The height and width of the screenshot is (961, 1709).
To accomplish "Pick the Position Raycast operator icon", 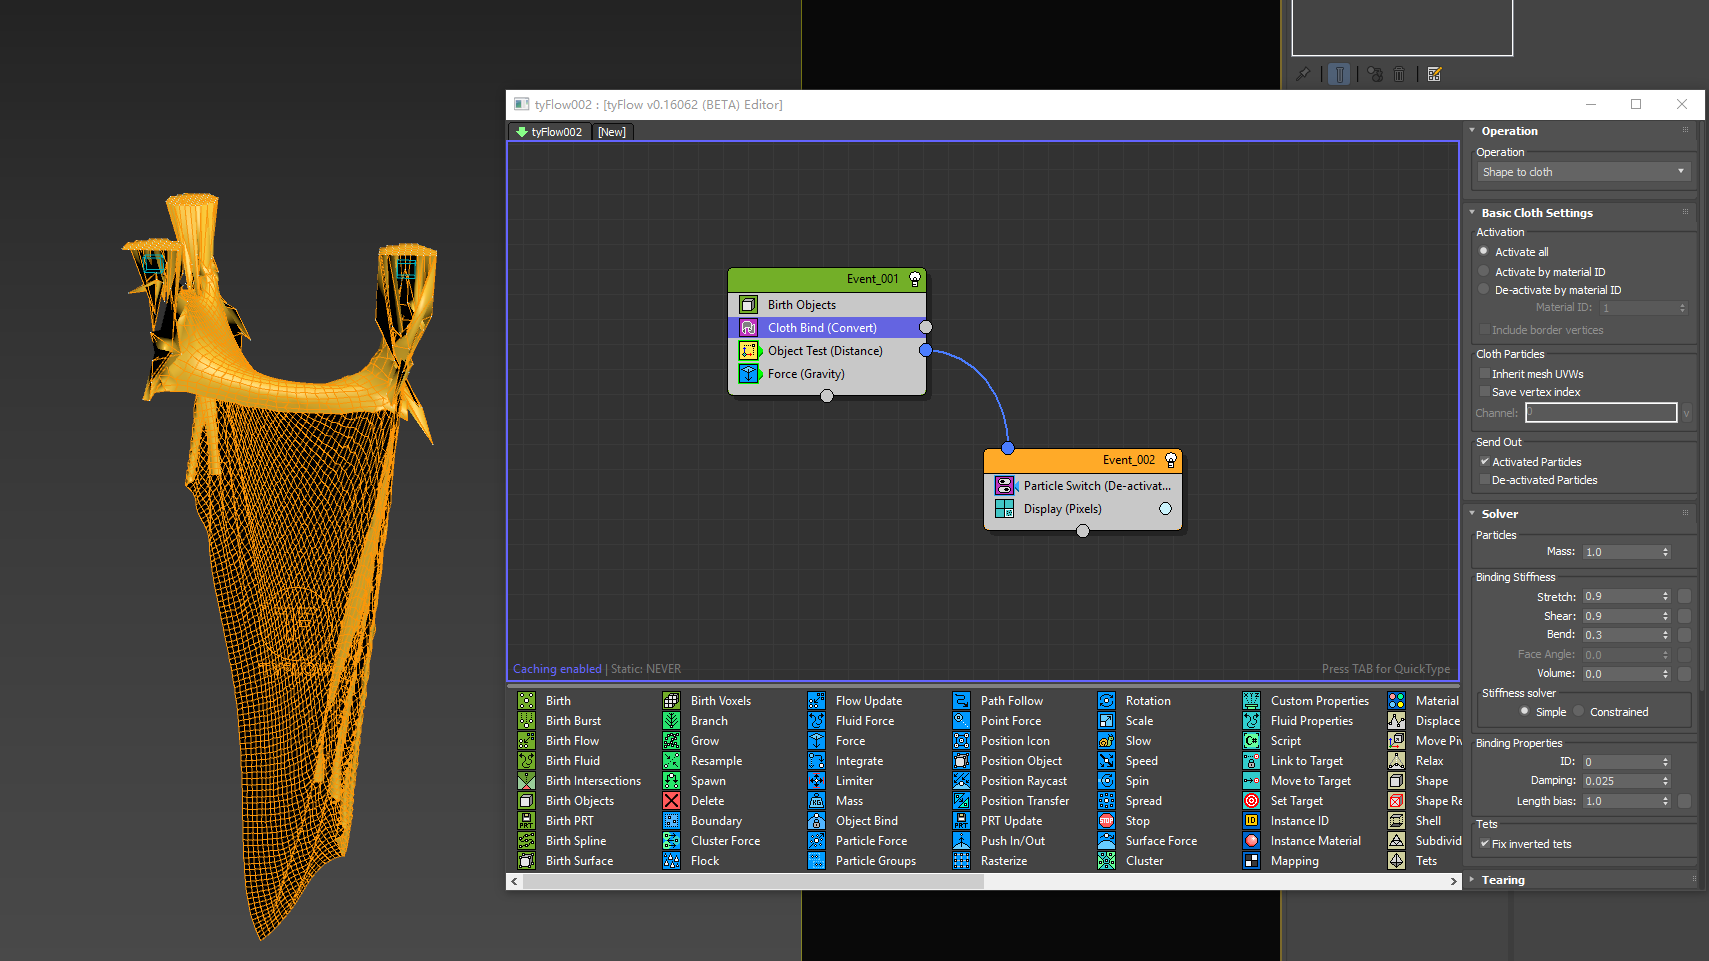I will 962,781.
